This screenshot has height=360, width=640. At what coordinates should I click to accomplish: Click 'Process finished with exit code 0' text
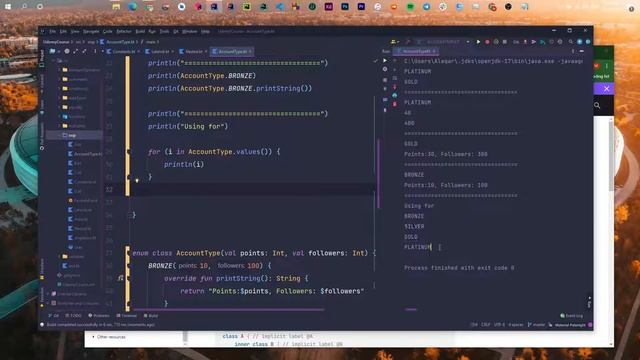(x=459, y=268)
